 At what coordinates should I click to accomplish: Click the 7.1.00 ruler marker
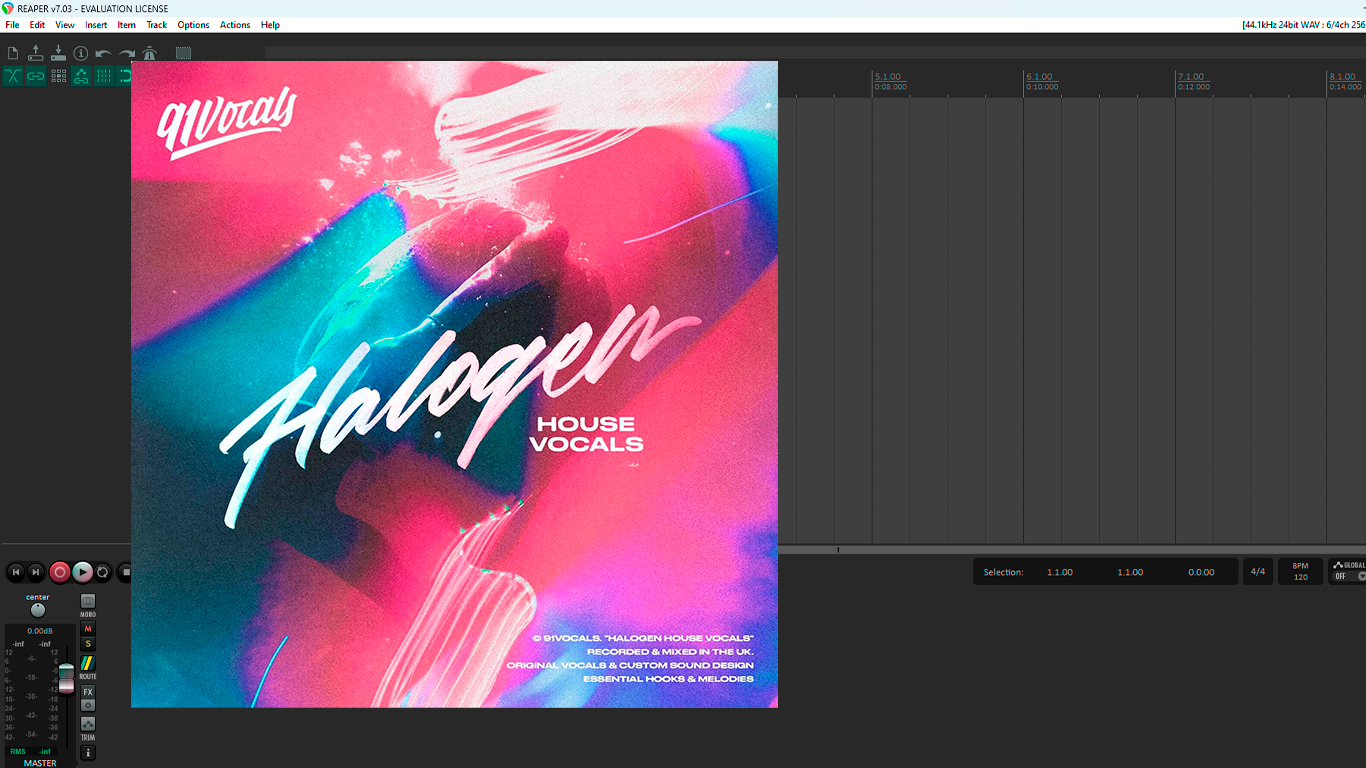1191,77
